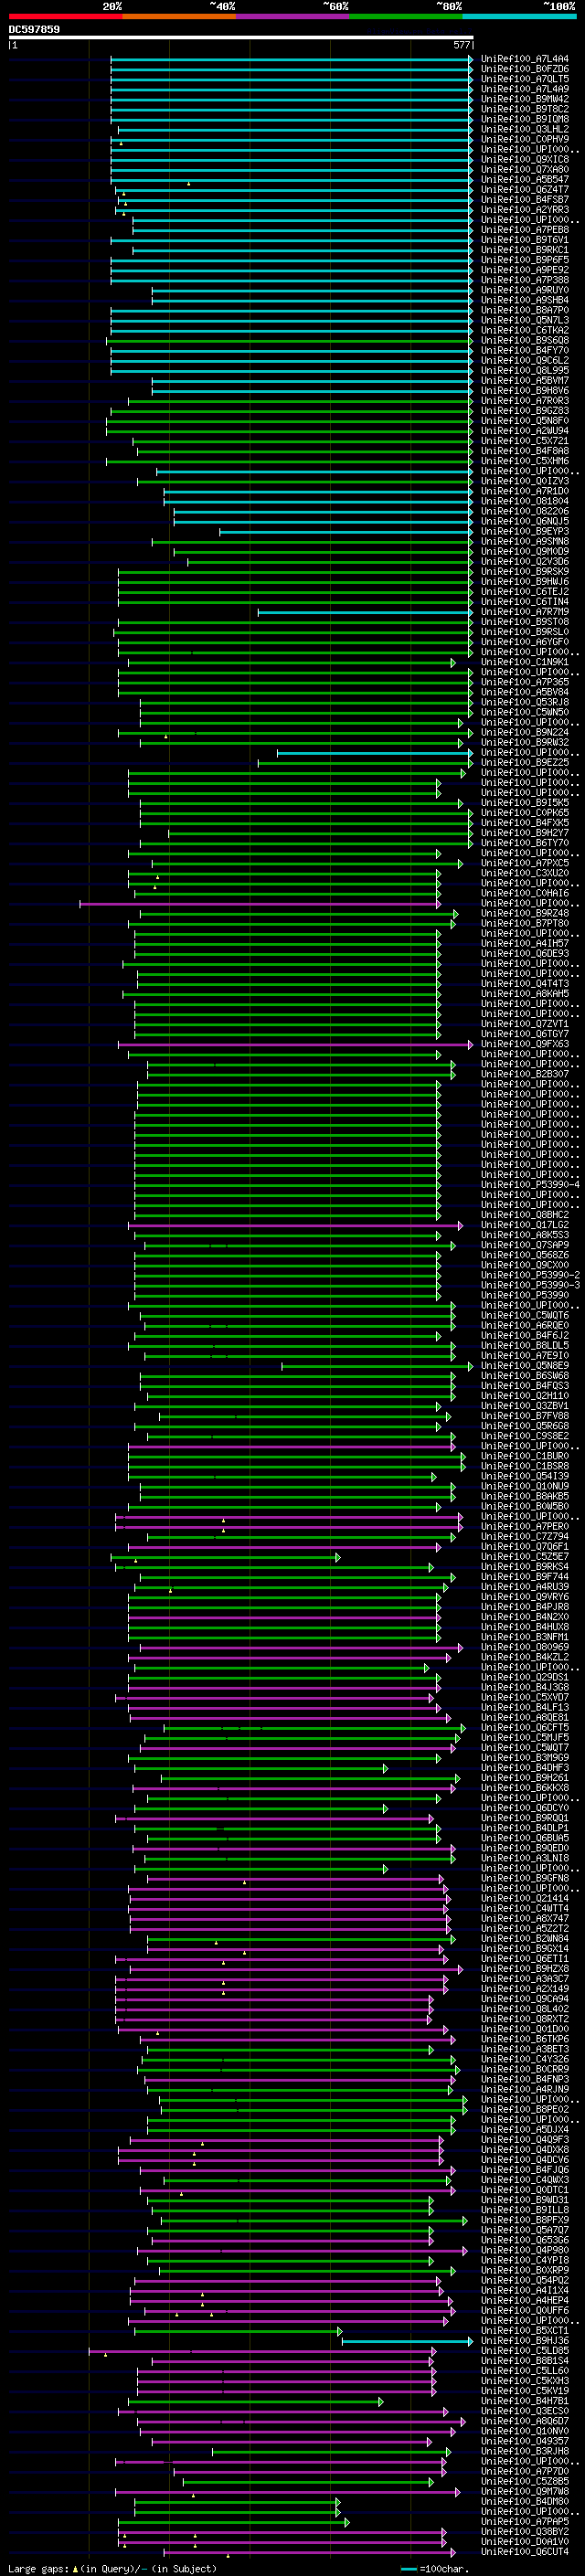Click the UniRef100_Q9XIC8 hit label
This screenshot has width=585, height=2576.
525,160
